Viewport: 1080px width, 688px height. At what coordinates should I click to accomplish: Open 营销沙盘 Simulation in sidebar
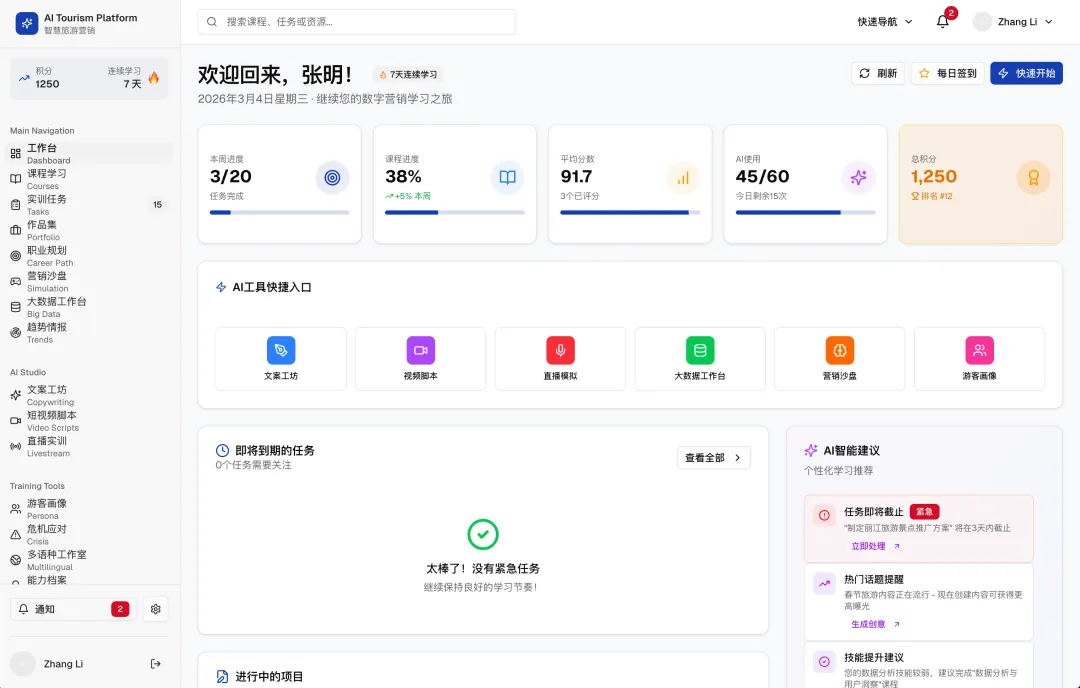pyautogui.click(x=90, y=281)
